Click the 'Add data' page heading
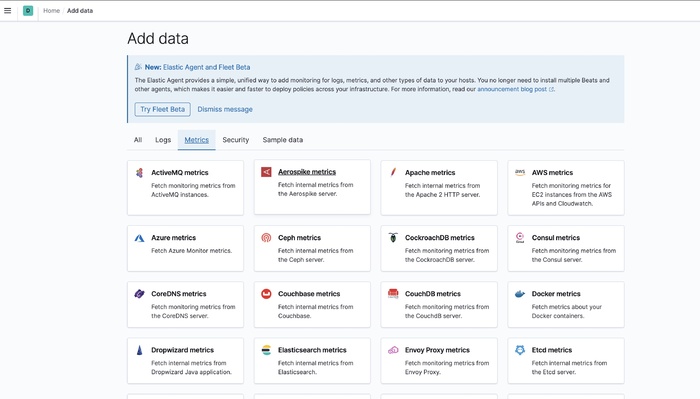The width and height of the screenshot is (700, 399). point(158,38)
